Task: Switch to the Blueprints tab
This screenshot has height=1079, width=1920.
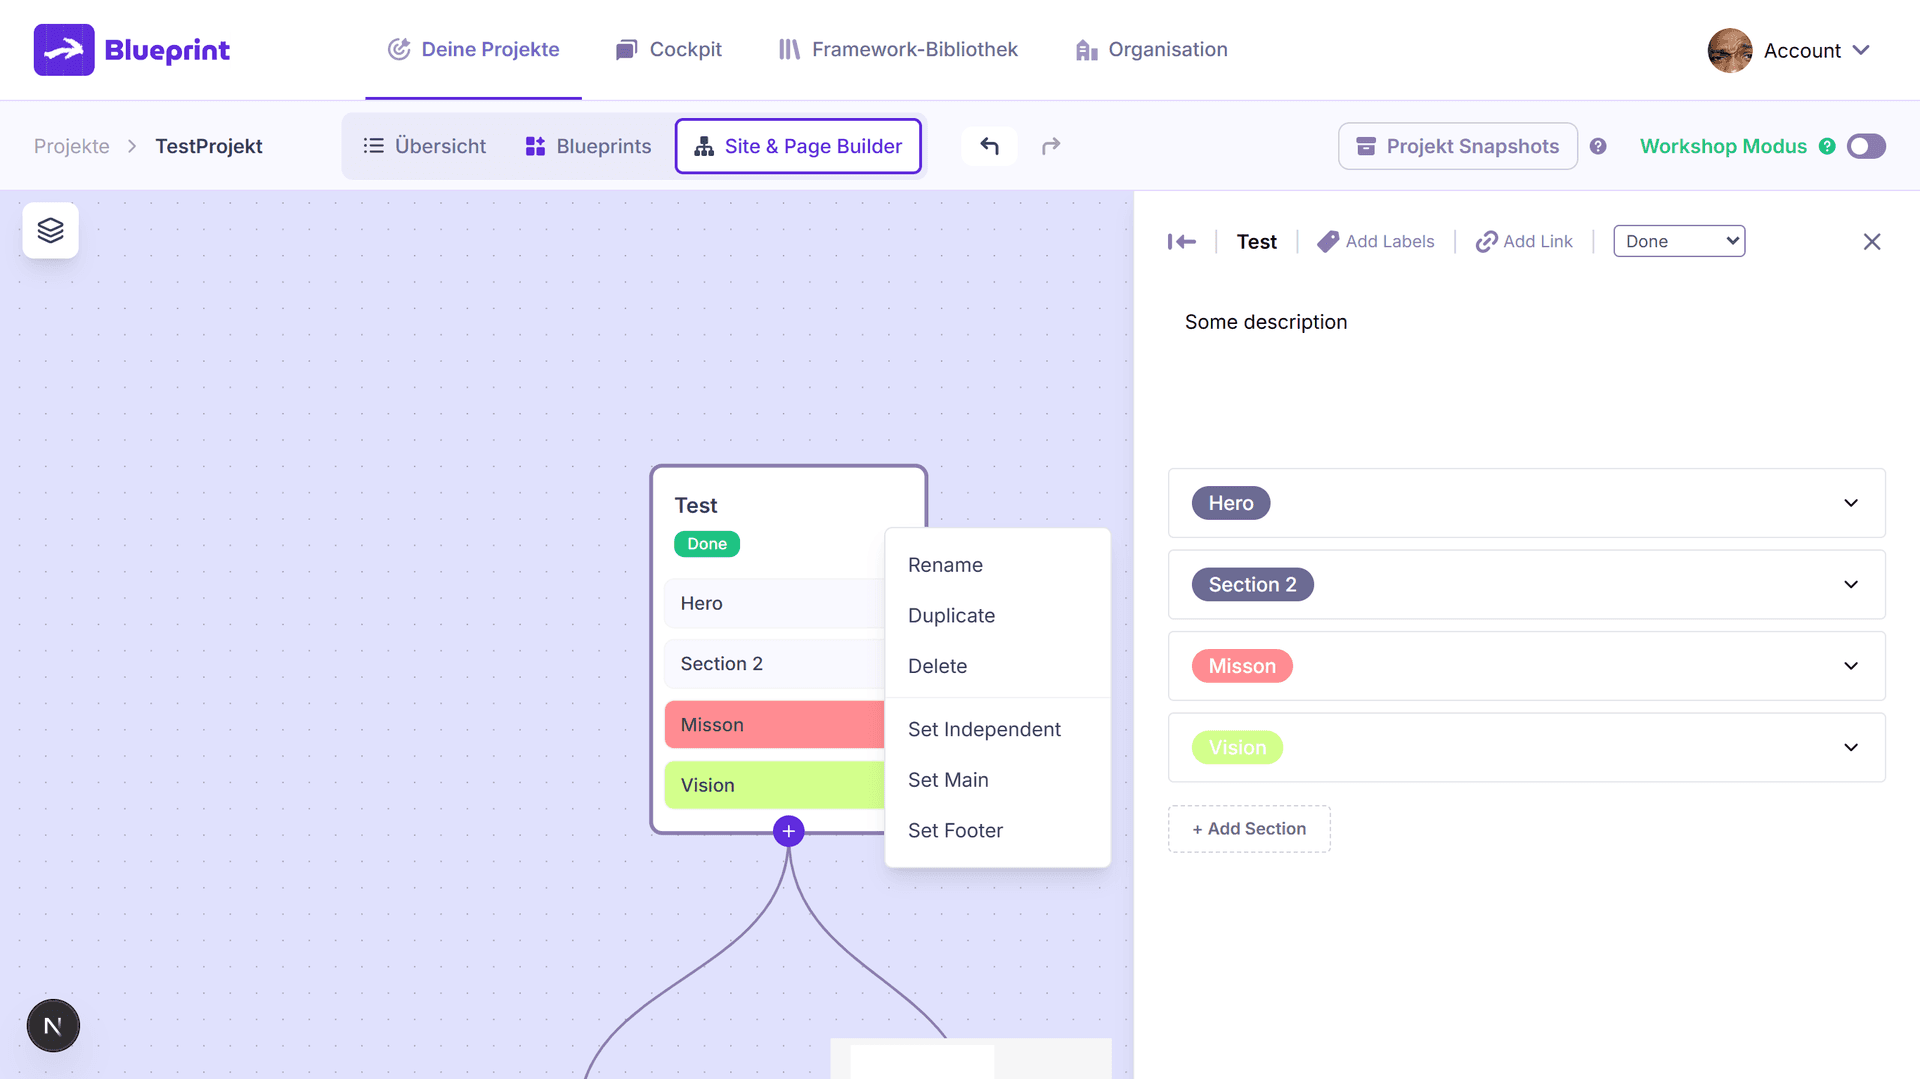Action: pyautogui.click(x=589, y=146)
